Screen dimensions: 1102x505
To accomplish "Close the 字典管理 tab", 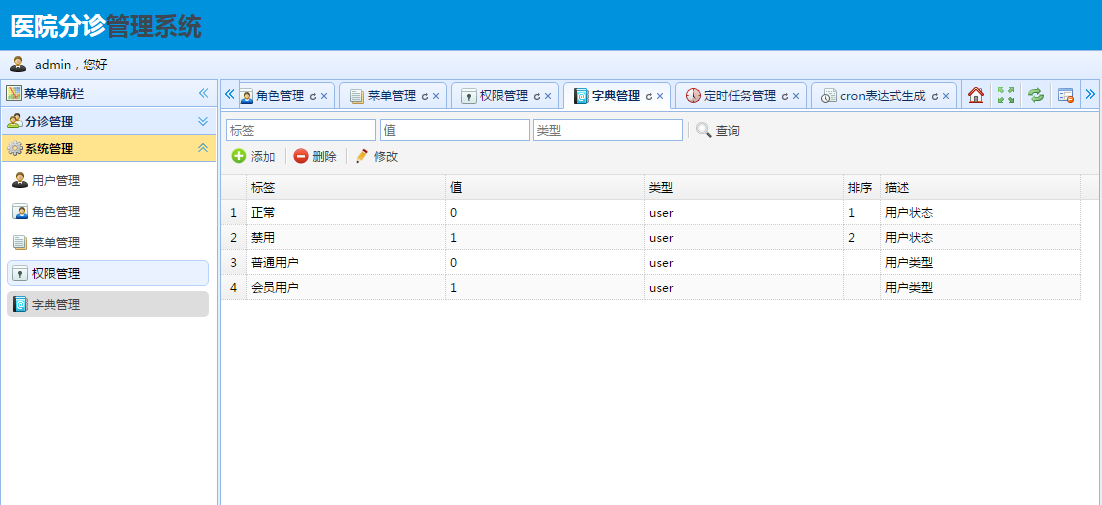I will point(660,96).
